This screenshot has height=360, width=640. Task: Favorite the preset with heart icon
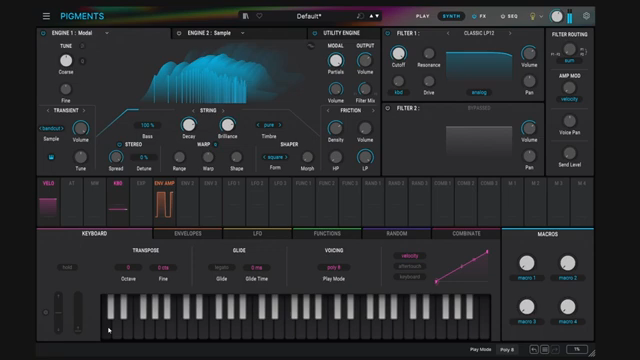click(x=259, y=16)
